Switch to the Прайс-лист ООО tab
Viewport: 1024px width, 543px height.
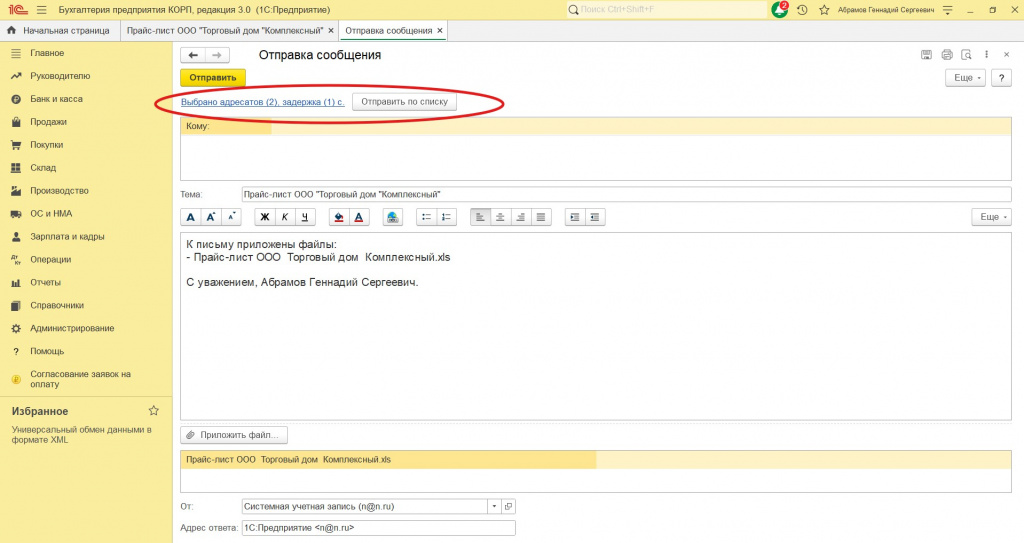(225, 31)
